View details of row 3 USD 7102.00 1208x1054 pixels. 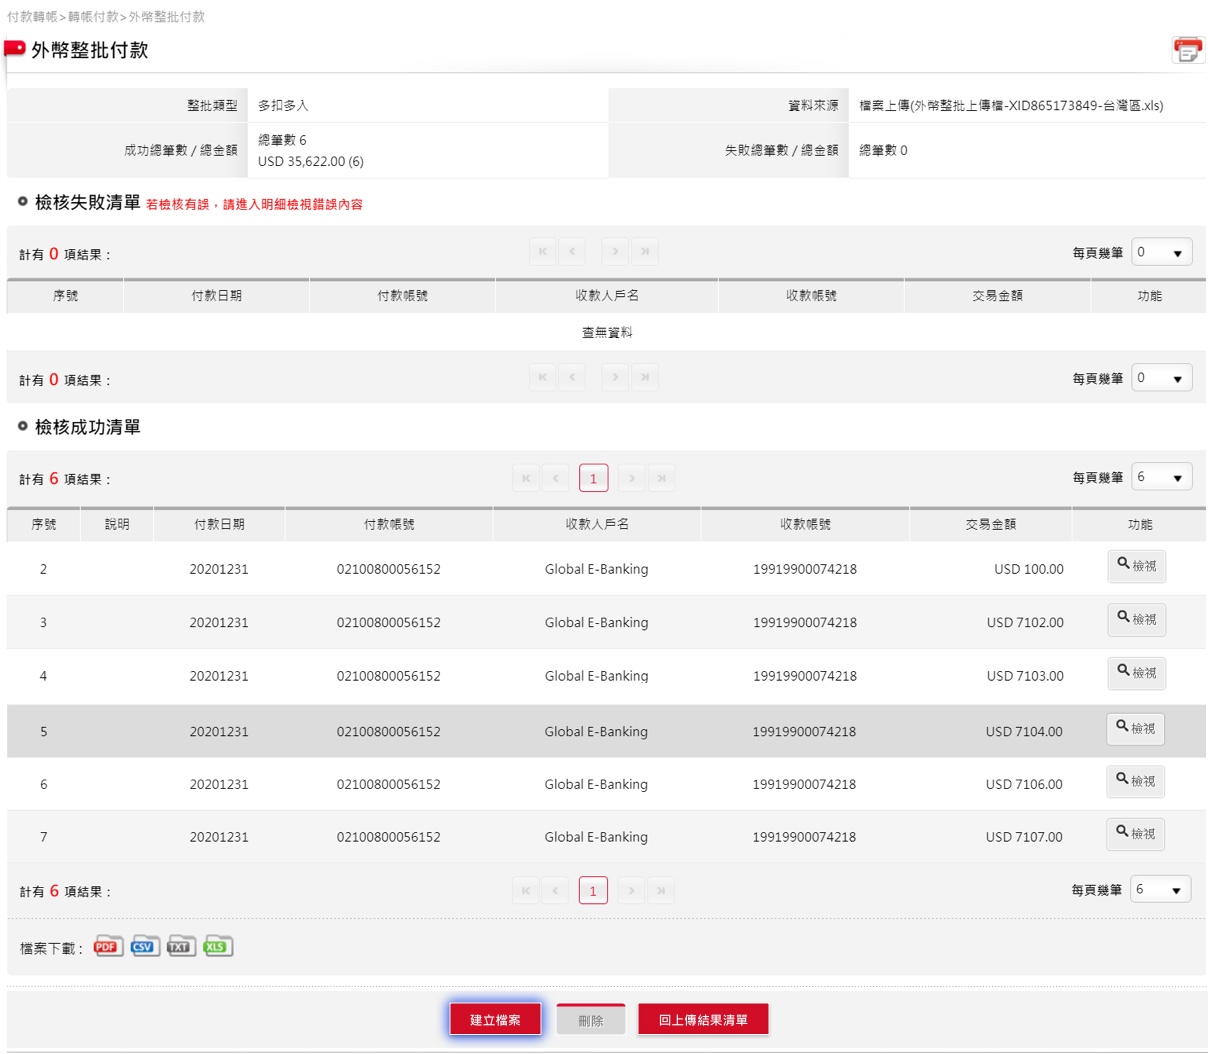pyautogui.click(x=1136, y=620)
